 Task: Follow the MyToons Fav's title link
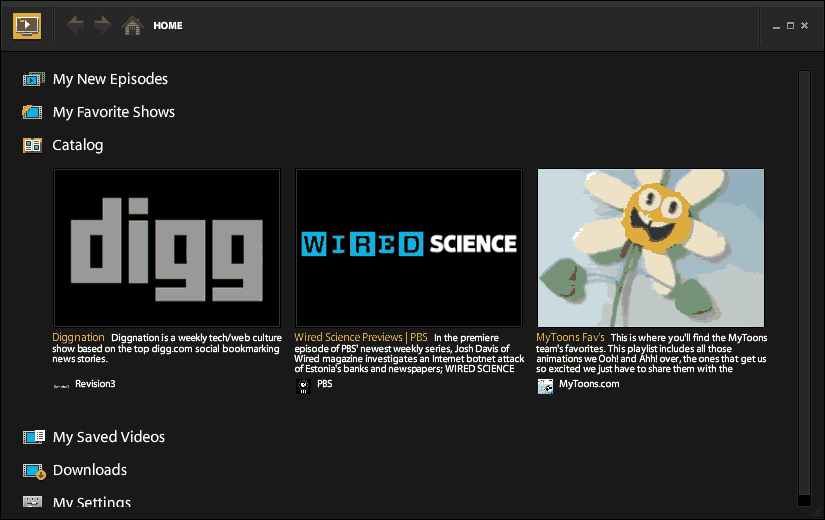(570, 337)
